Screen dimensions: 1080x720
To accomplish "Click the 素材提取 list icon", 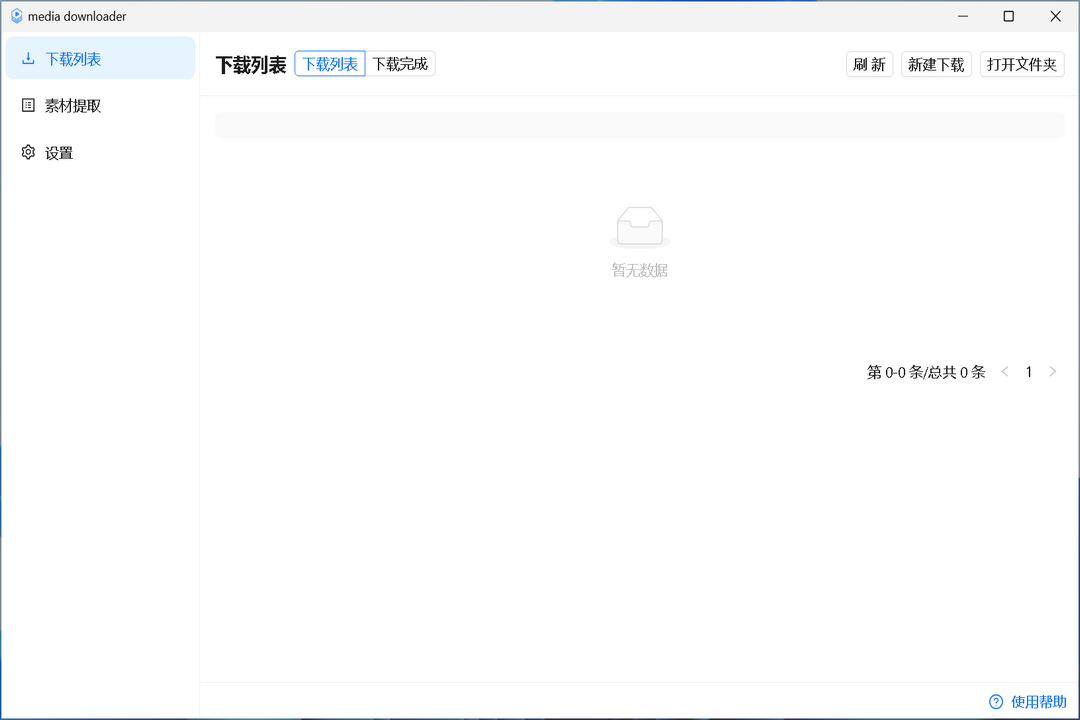I will tap(28, 106).
